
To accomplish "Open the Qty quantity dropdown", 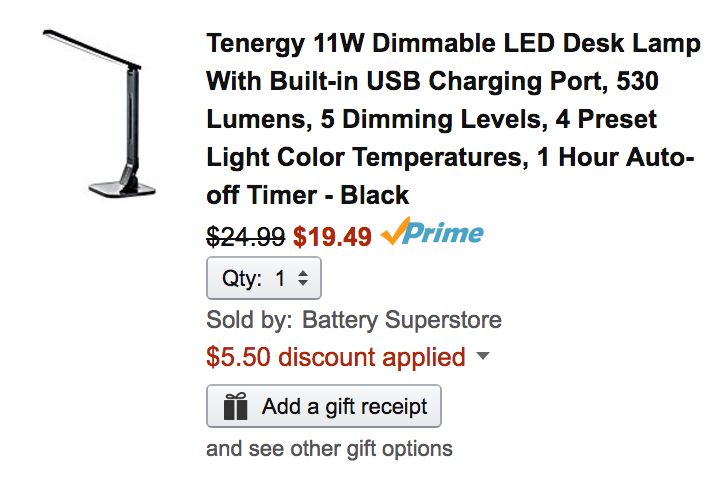I will (264, 278).
